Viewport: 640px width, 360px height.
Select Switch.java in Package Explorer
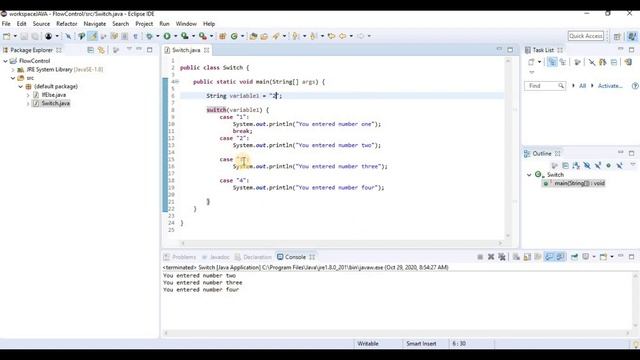point(56,103)
